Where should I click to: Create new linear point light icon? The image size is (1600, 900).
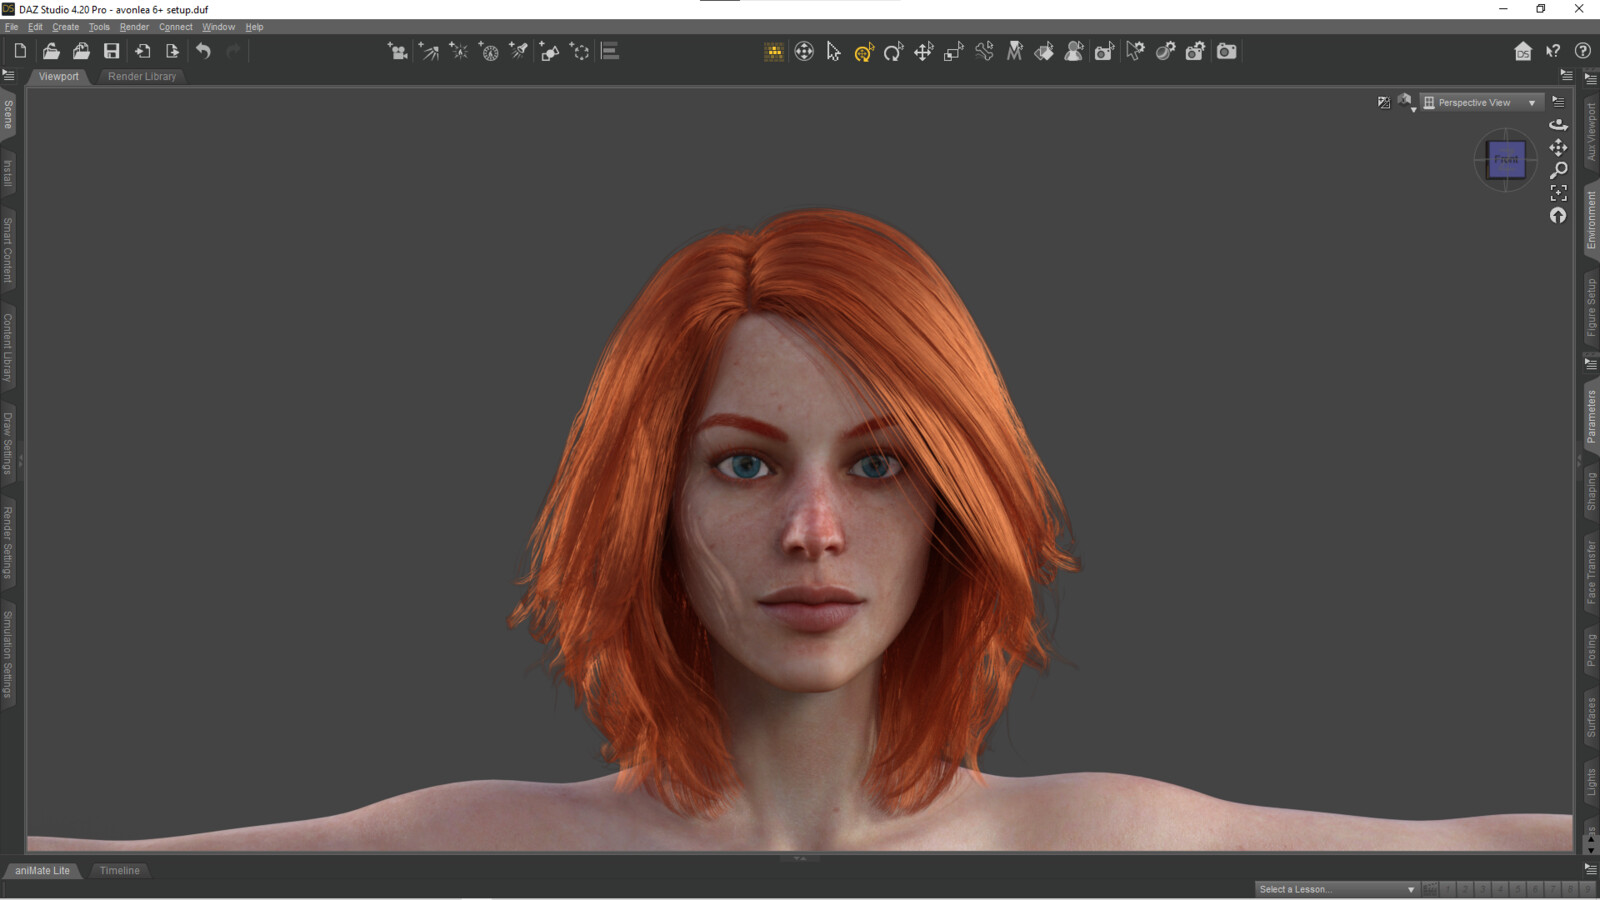point(489,51)
